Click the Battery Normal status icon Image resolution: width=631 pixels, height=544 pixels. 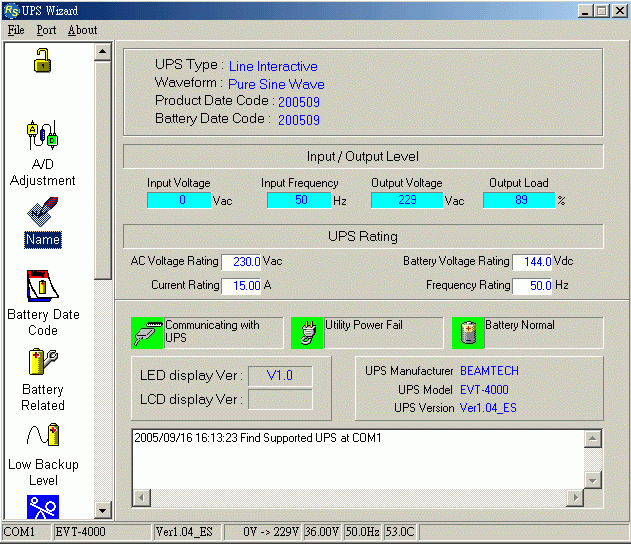pos(467,333)
